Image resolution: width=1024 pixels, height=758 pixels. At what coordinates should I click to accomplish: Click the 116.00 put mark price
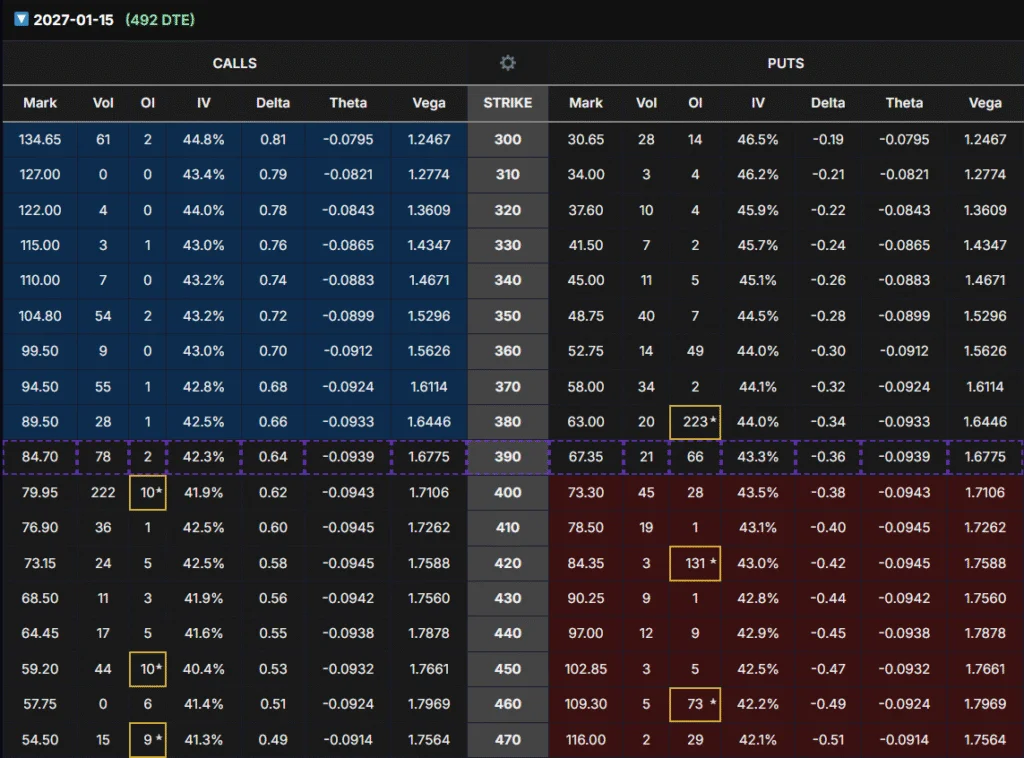(586, 740)
